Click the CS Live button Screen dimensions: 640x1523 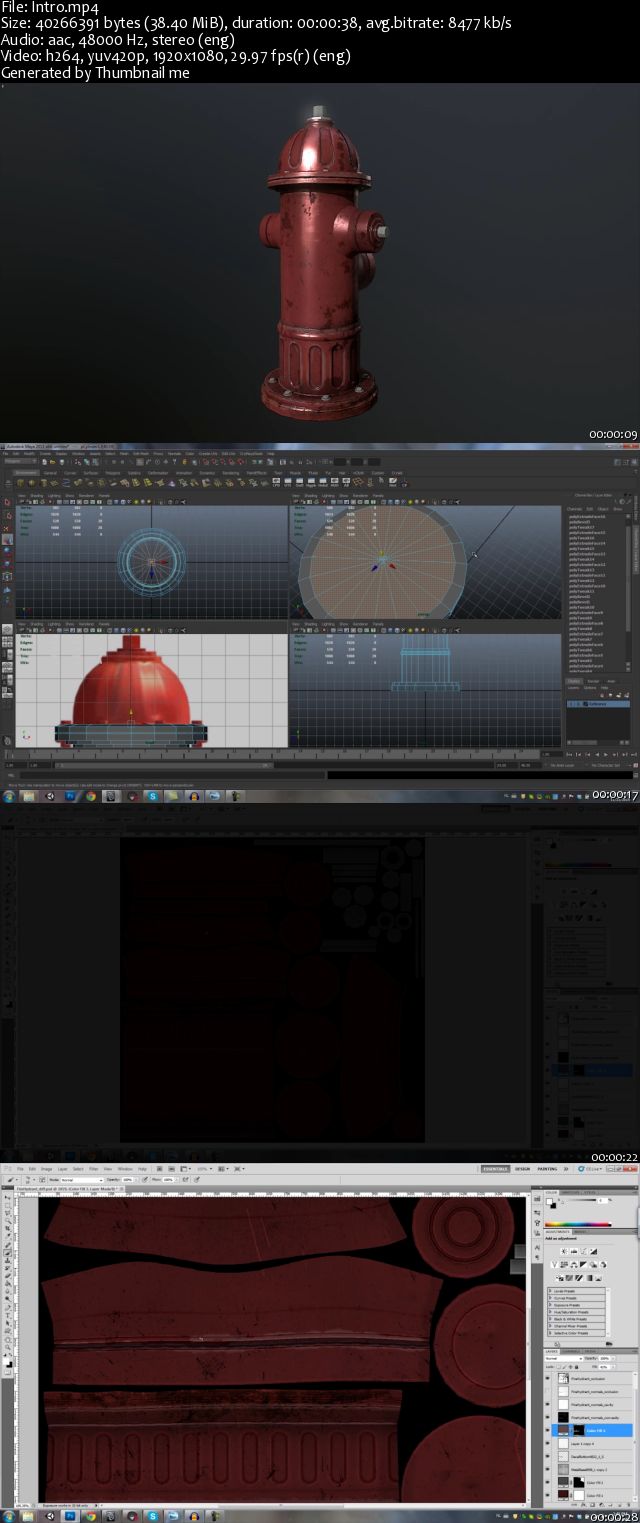[589, 1169]
